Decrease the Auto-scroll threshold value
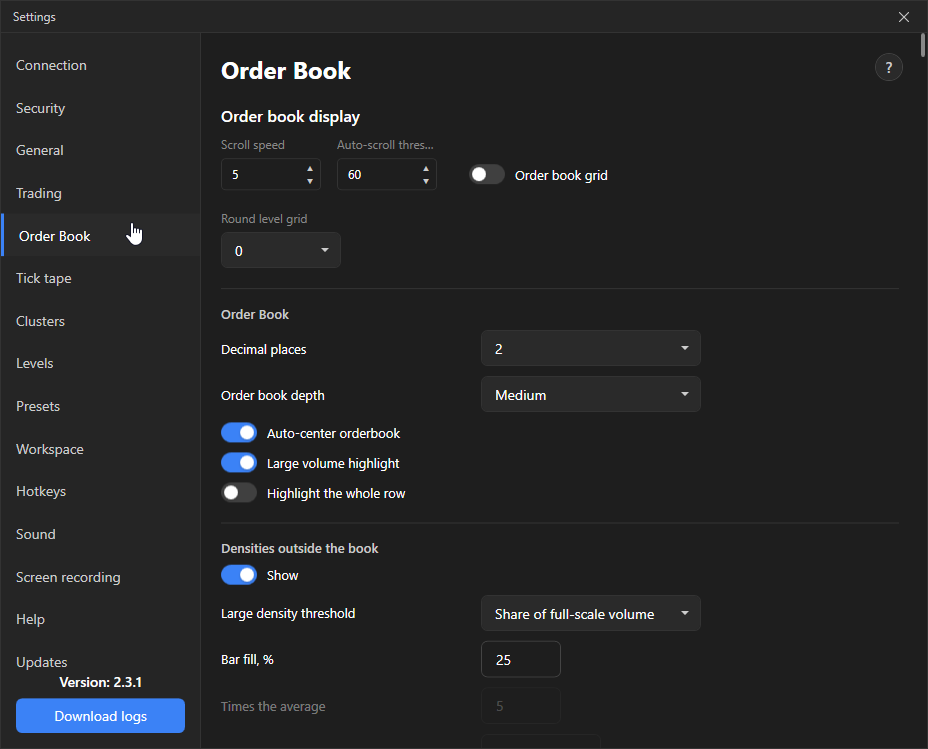928x749 pixels. tap(426, 181)
